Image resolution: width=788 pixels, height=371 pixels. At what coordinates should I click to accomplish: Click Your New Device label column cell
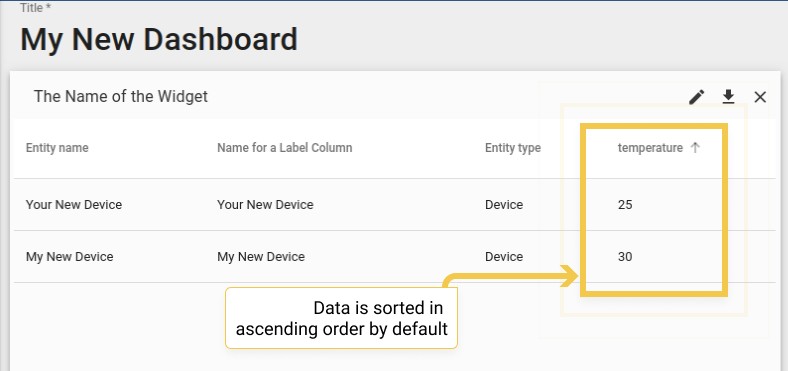(265, 205)
